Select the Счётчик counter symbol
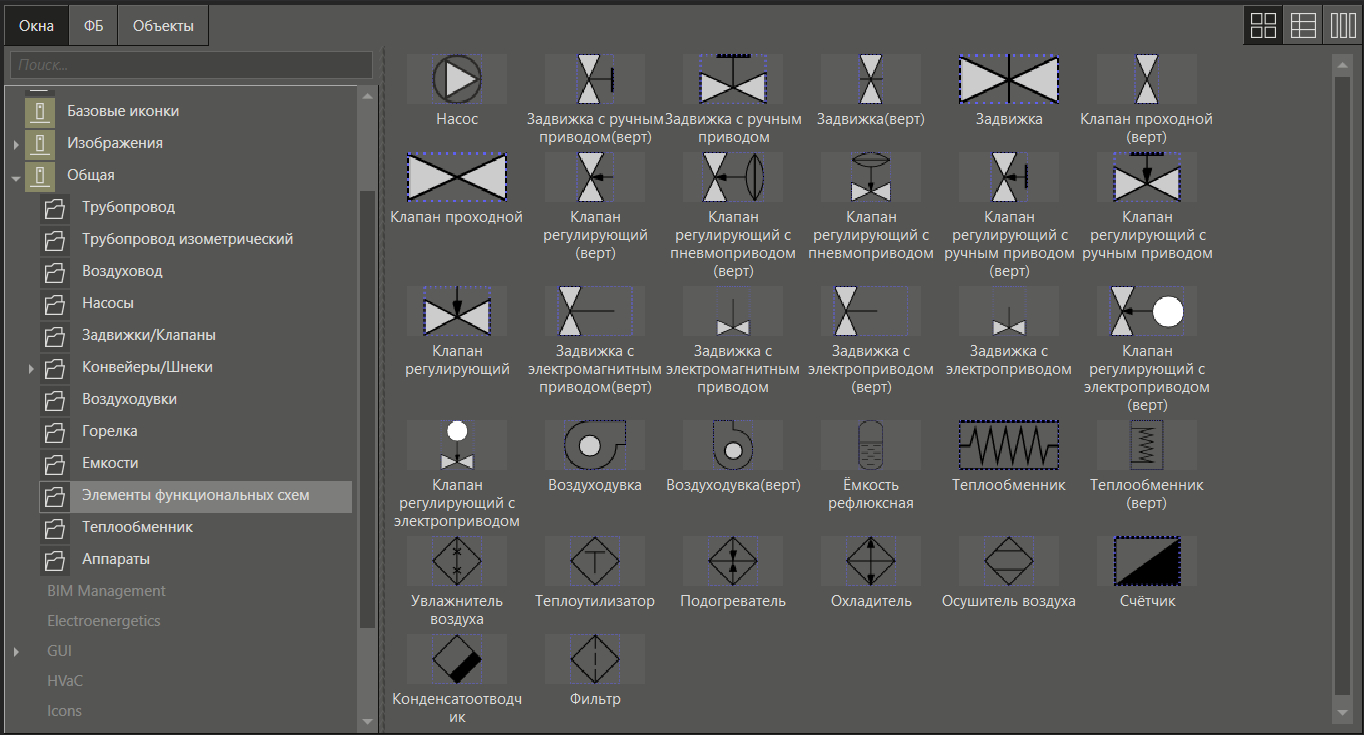Viewport: 1364px width, 735px height. click(x=1147, y=560)
